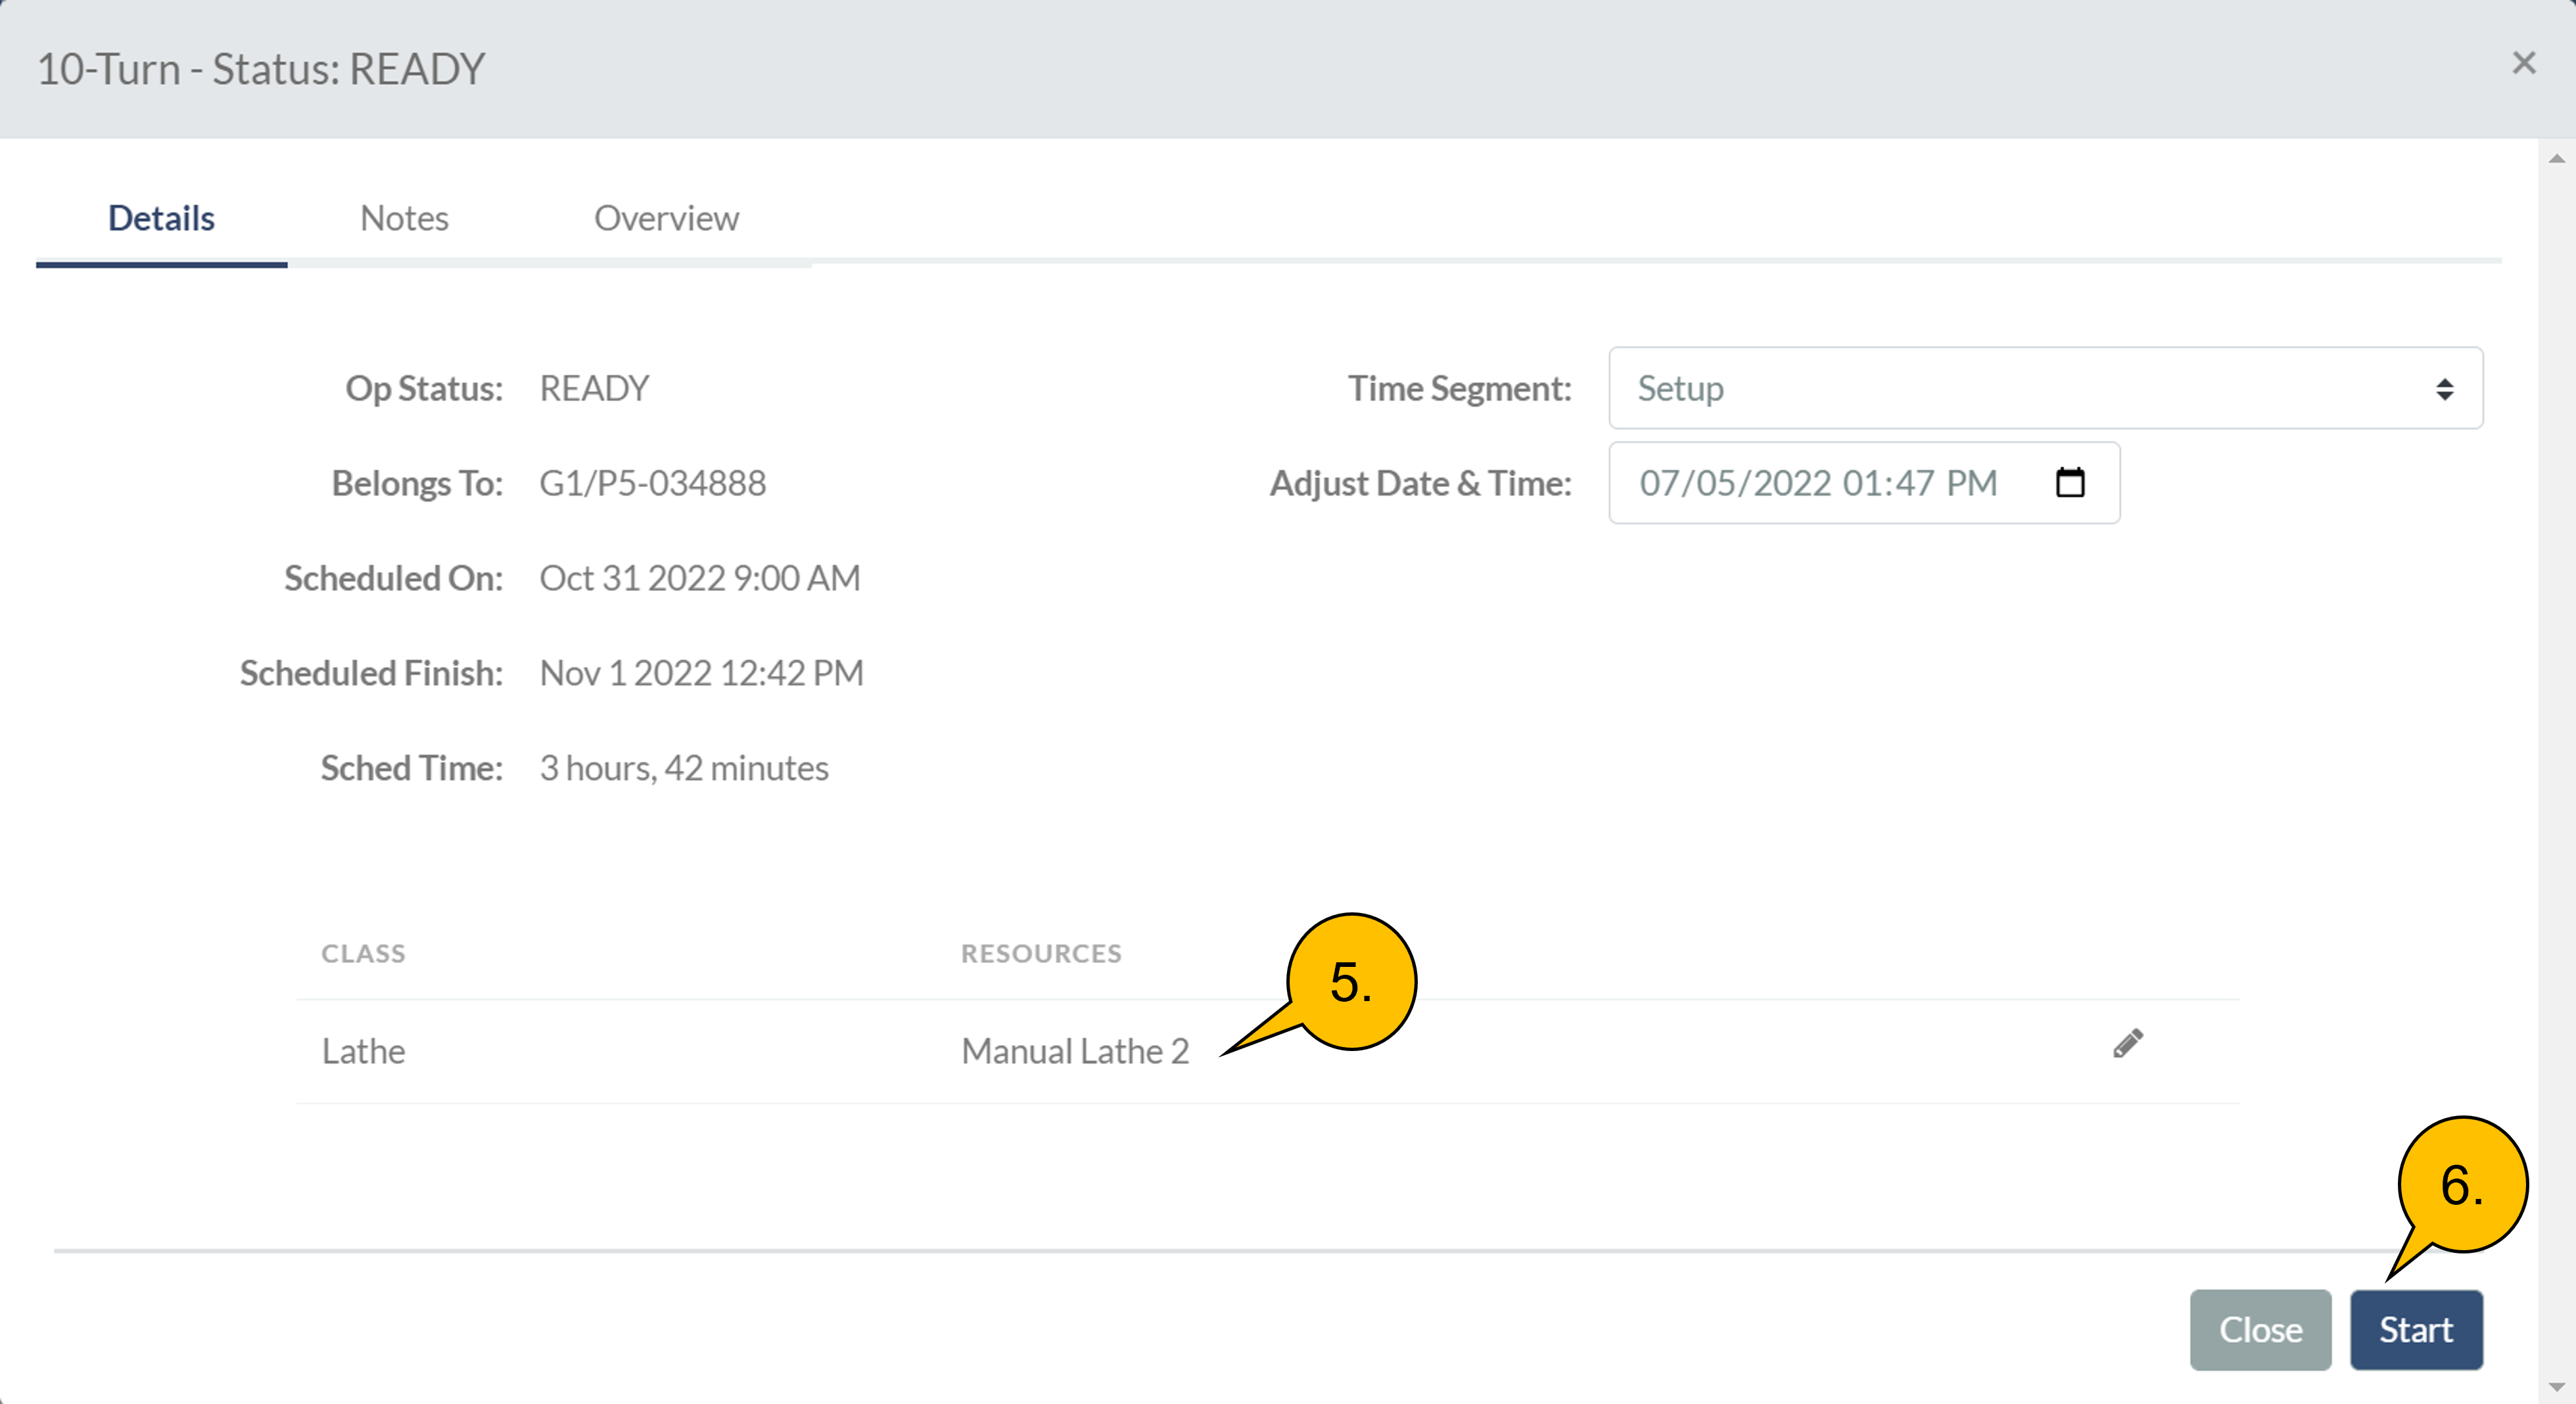Switch to the Notes tab
Screen dimensions: 2576x1404
pos(404,218)
